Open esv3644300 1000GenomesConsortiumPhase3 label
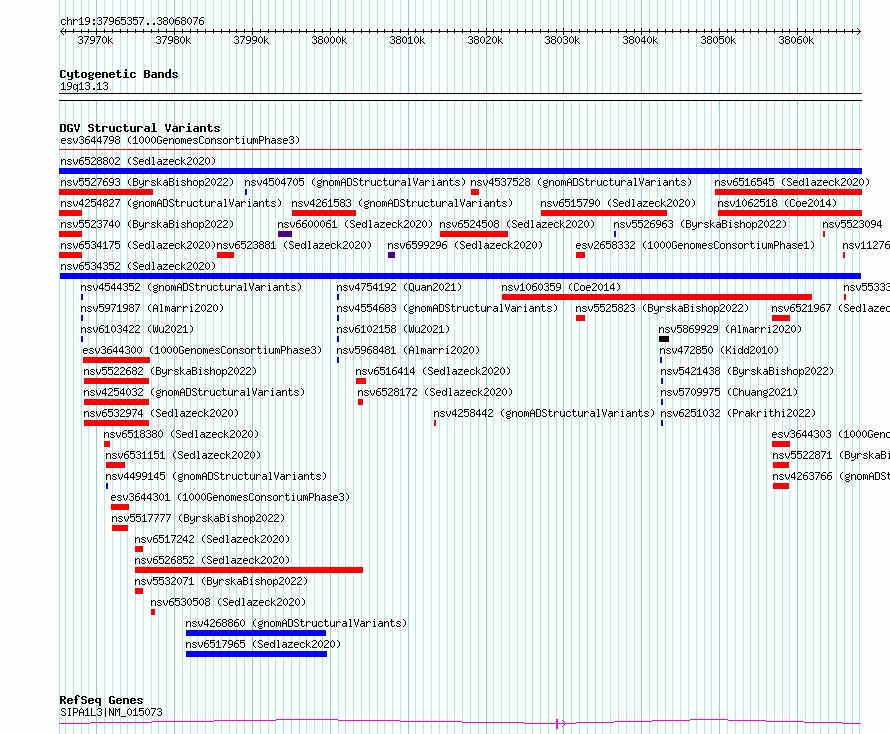Viewport: 890px width, 734px height. click(202, 350)
